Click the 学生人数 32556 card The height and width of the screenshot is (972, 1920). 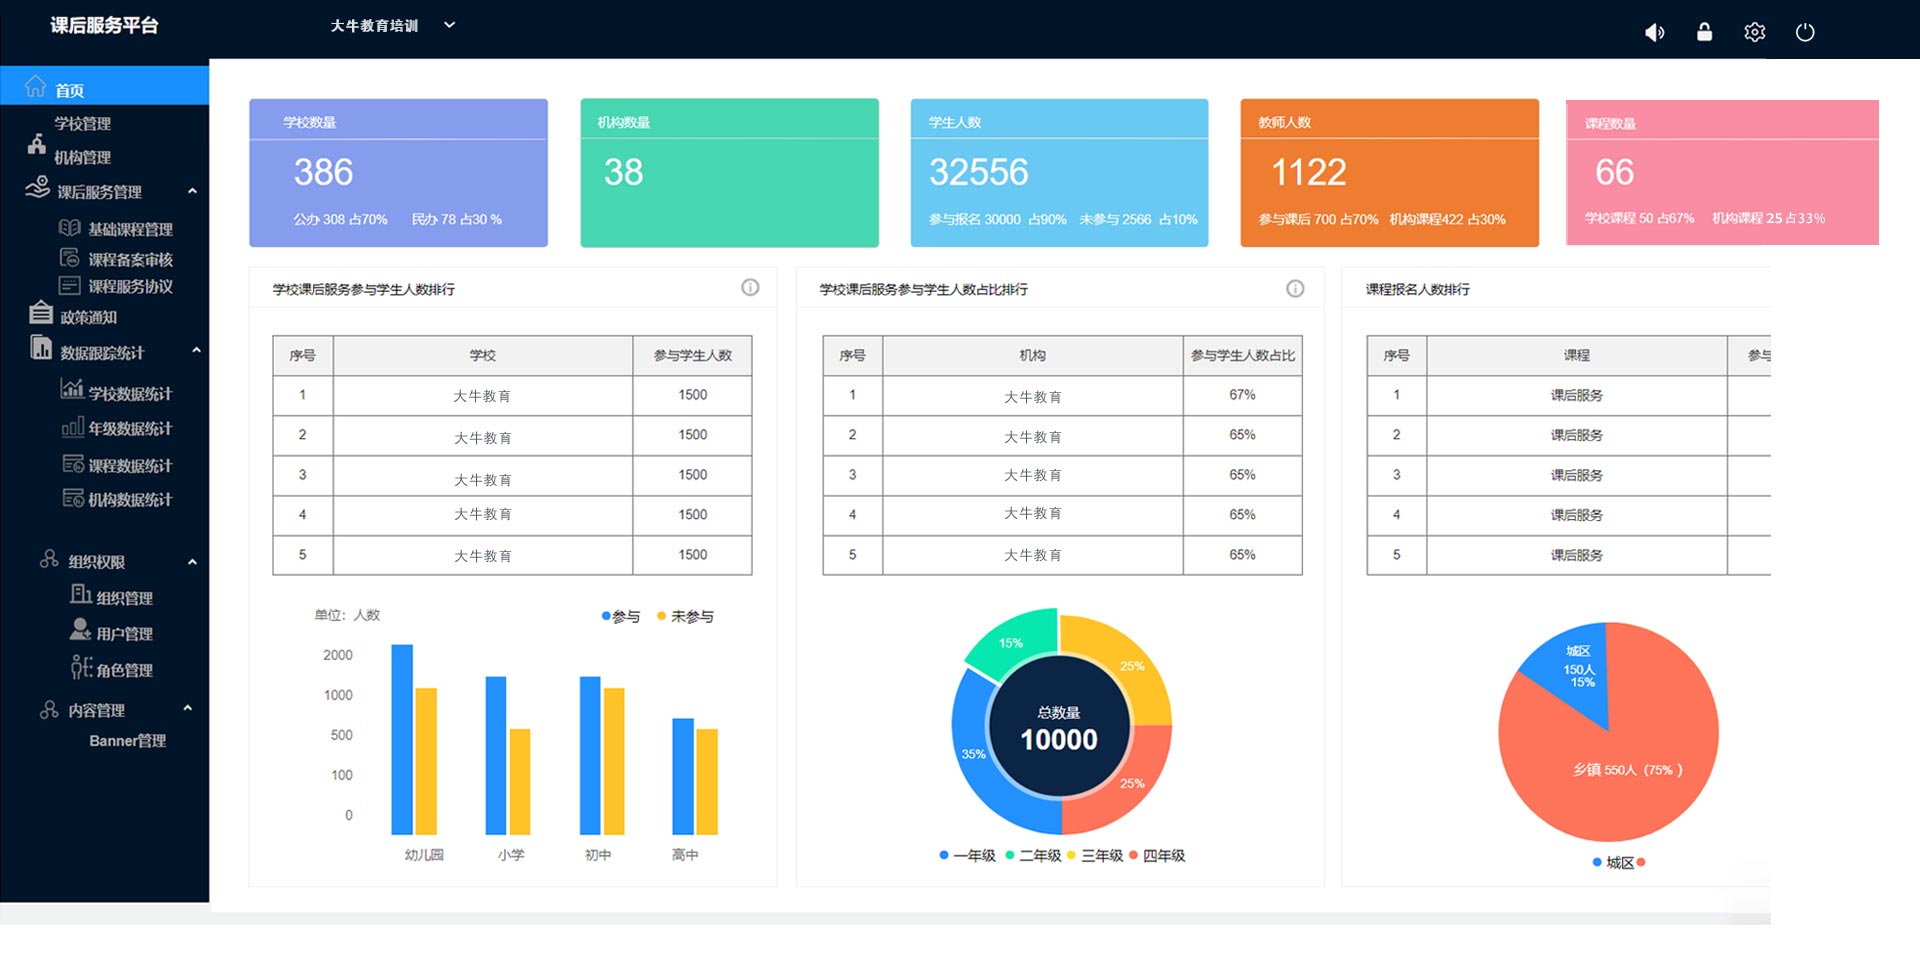coord(1059,173)
